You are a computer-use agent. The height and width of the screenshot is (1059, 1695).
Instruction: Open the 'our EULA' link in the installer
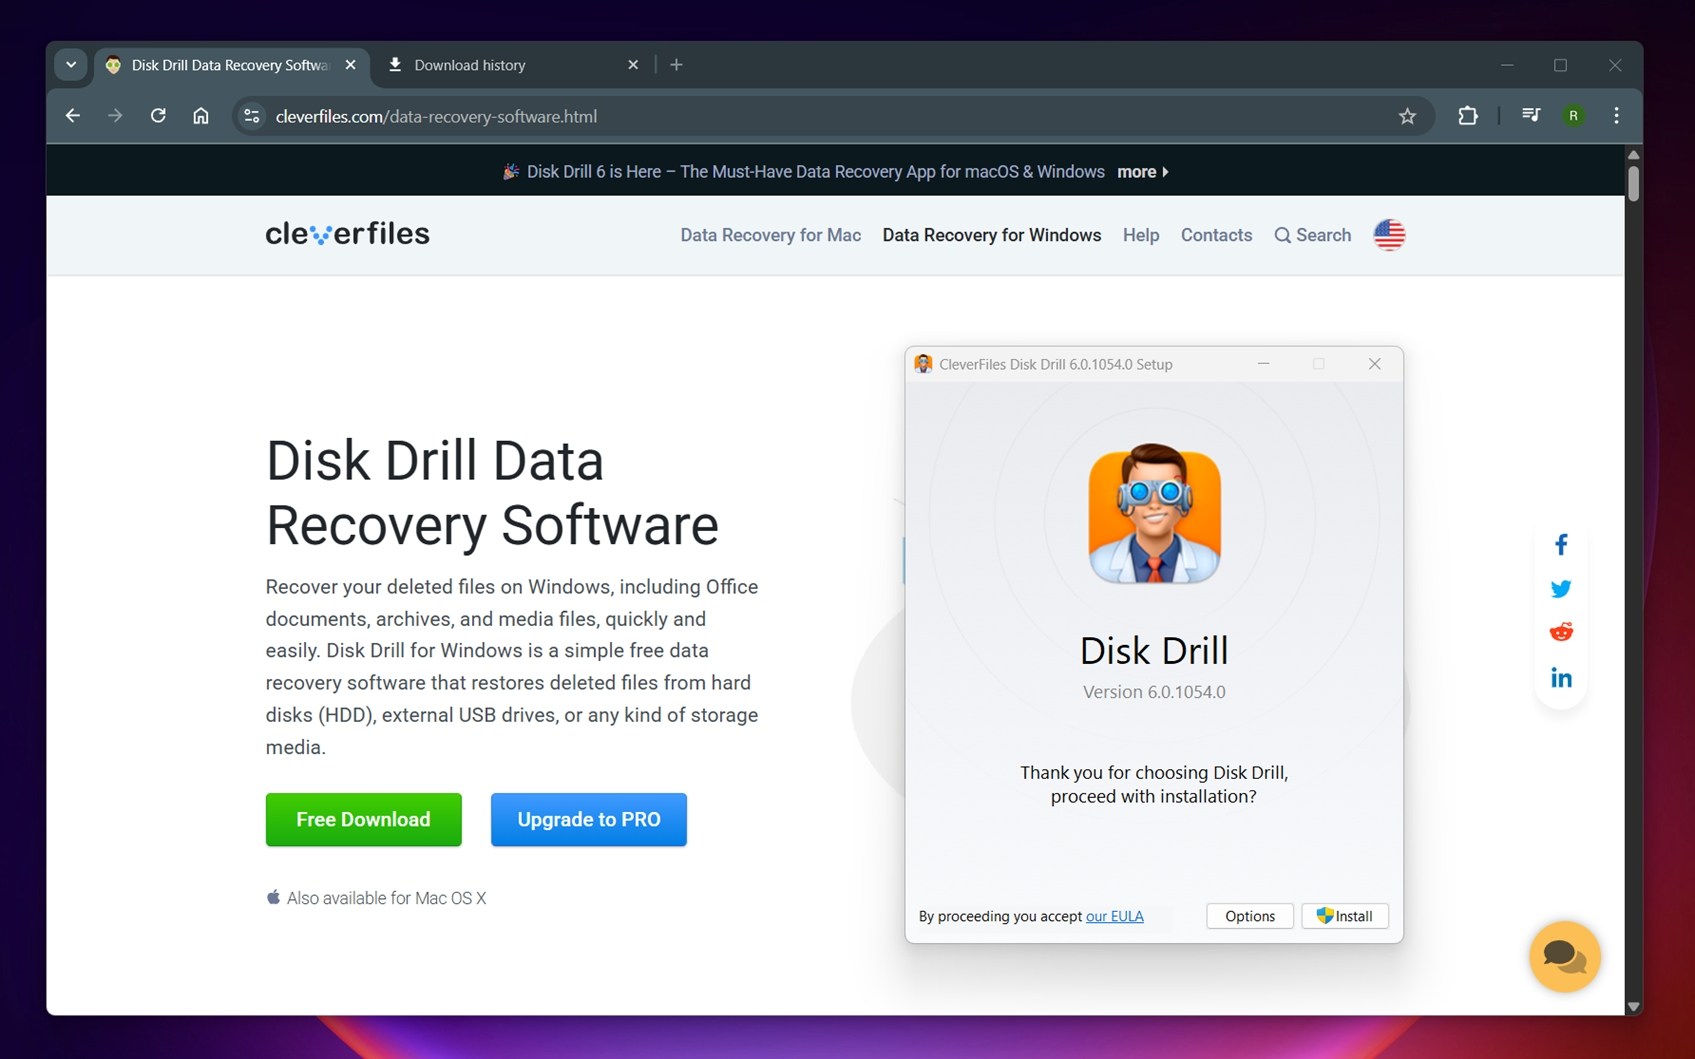click(x=1114, y=916)
